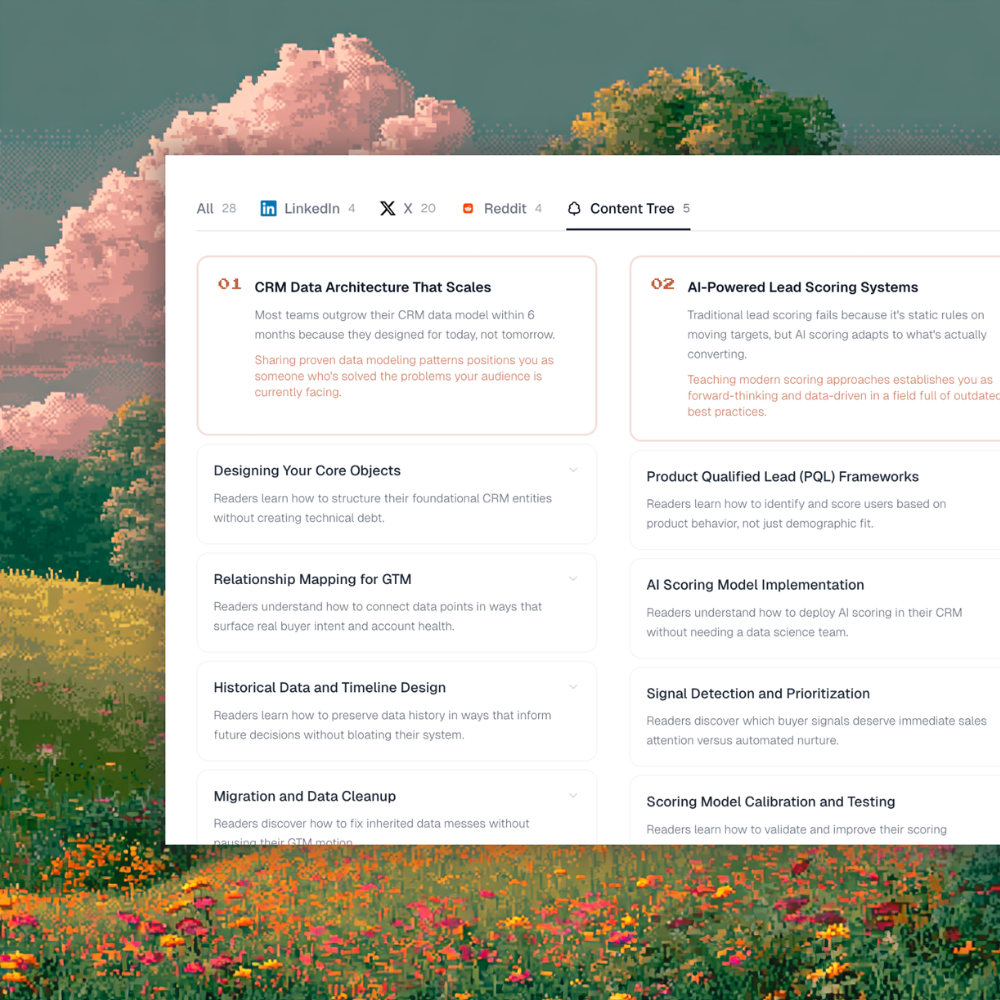Switch to the All tab
The height and width of the screenshot is (1000, 1000).
pyautogui.click(x=216, y=209)
